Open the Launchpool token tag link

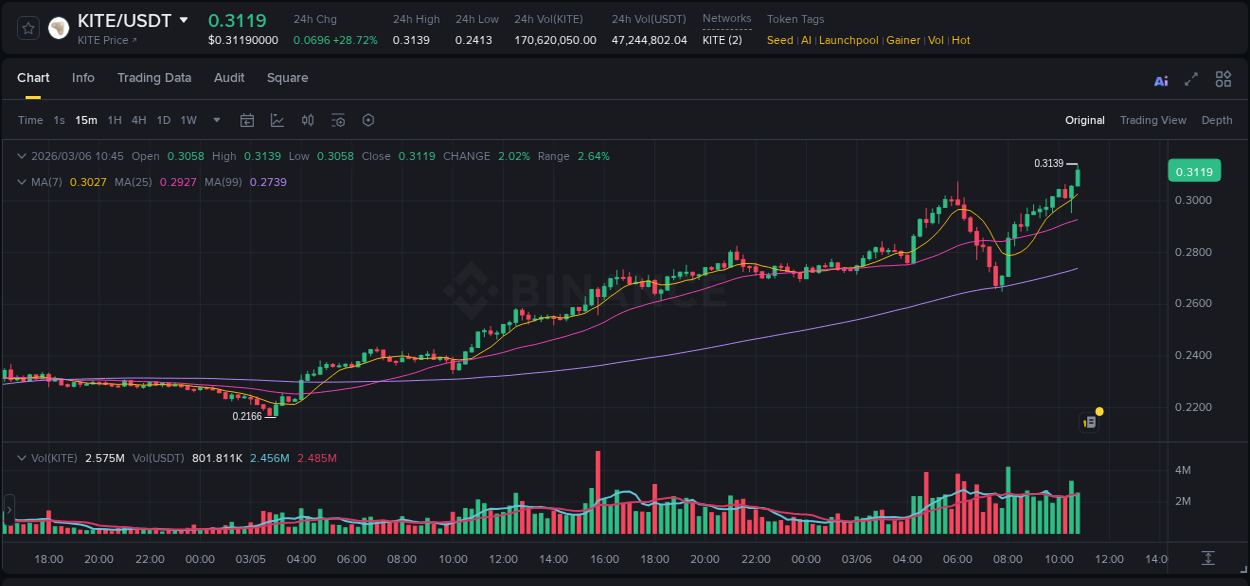848,40
